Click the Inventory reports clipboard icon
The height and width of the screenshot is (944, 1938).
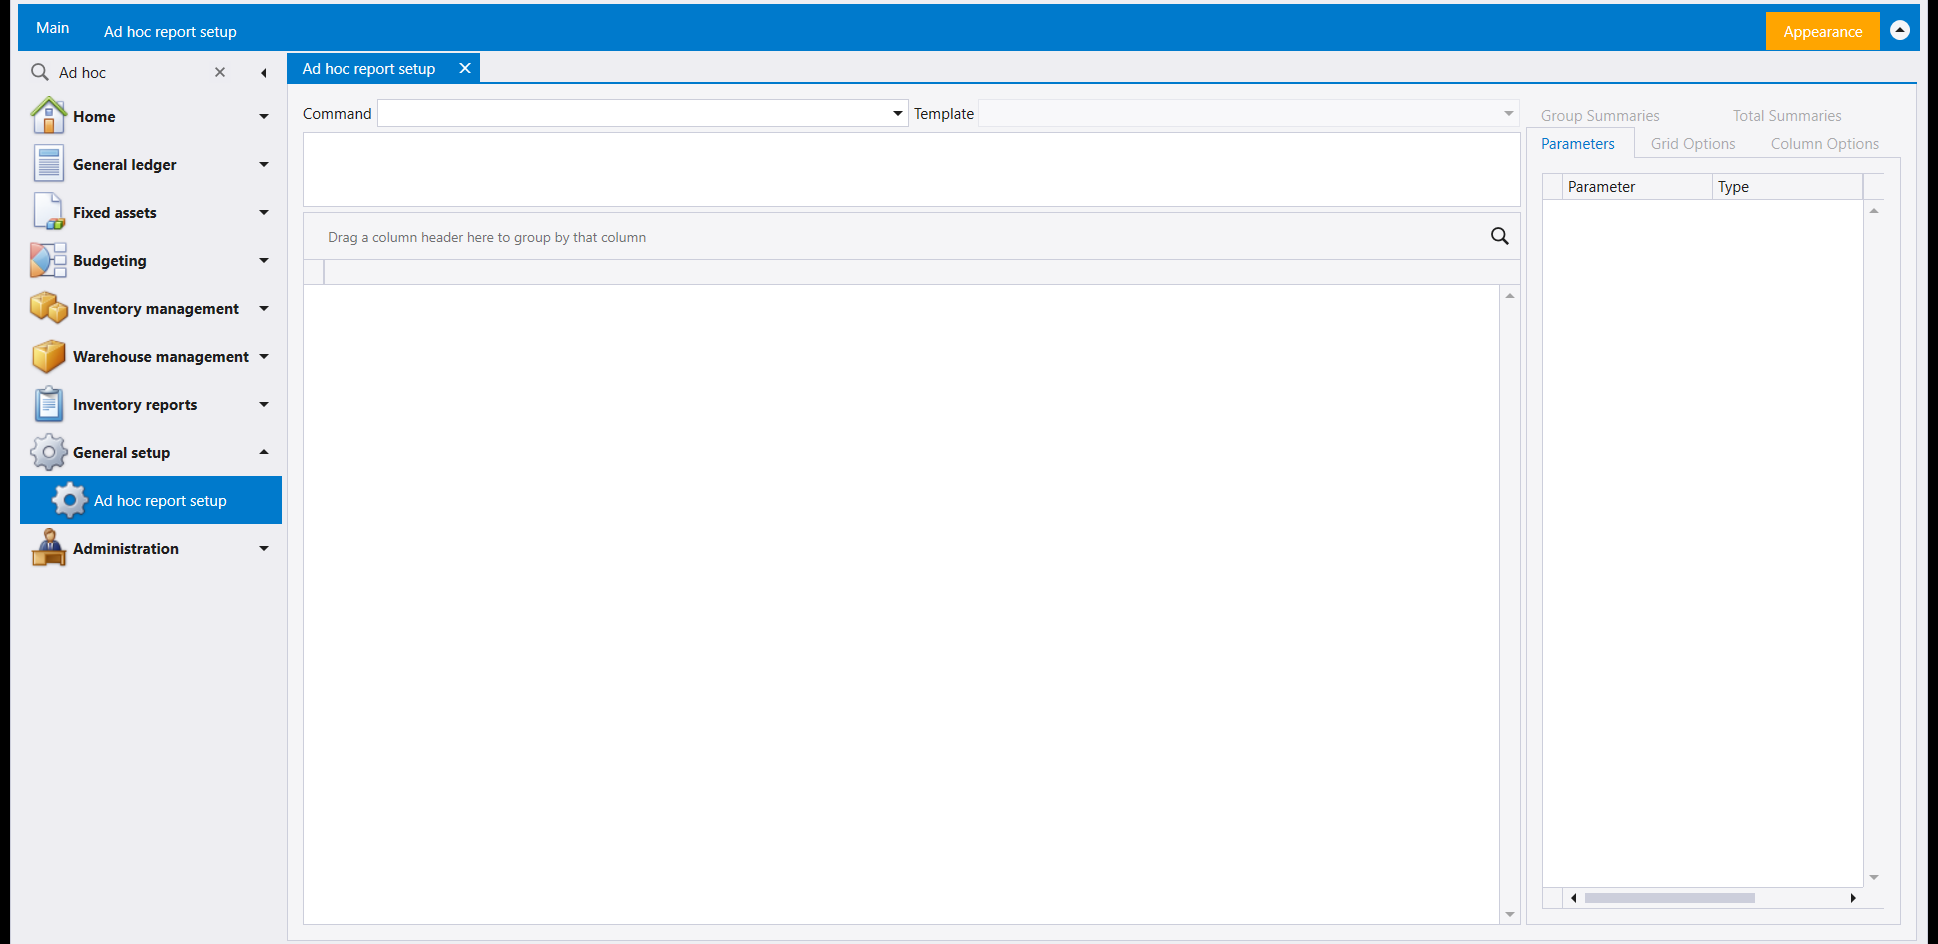tap(48, 404)
